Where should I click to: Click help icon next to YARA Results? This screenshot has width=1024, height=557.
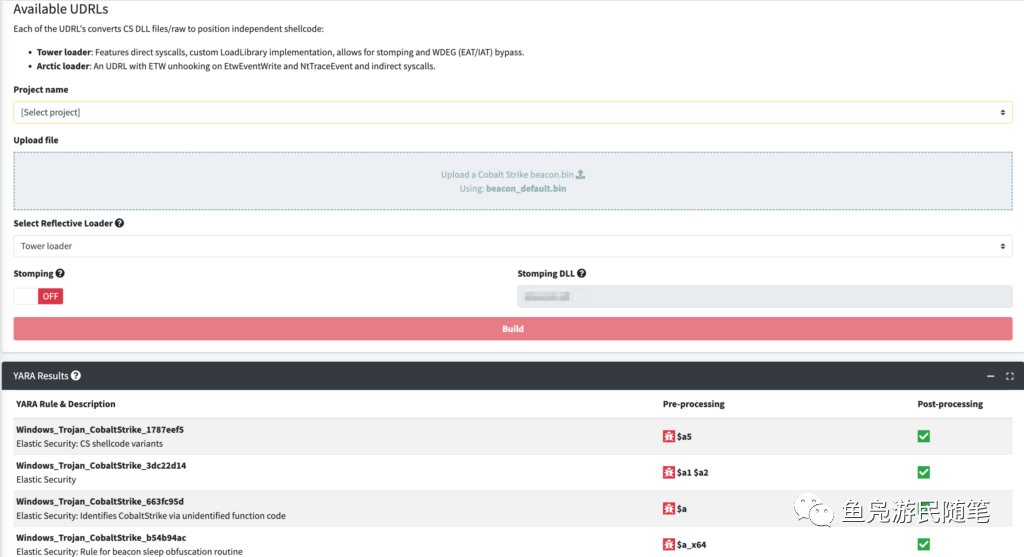click(x=76, y=375)
